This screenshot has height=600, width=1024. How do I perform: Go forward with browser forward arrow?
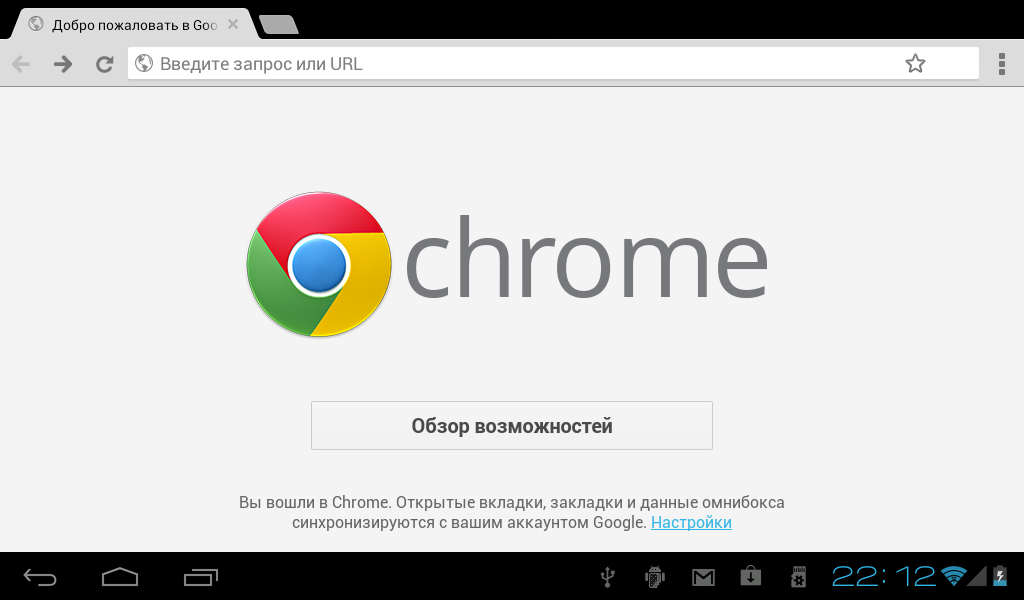63,64
